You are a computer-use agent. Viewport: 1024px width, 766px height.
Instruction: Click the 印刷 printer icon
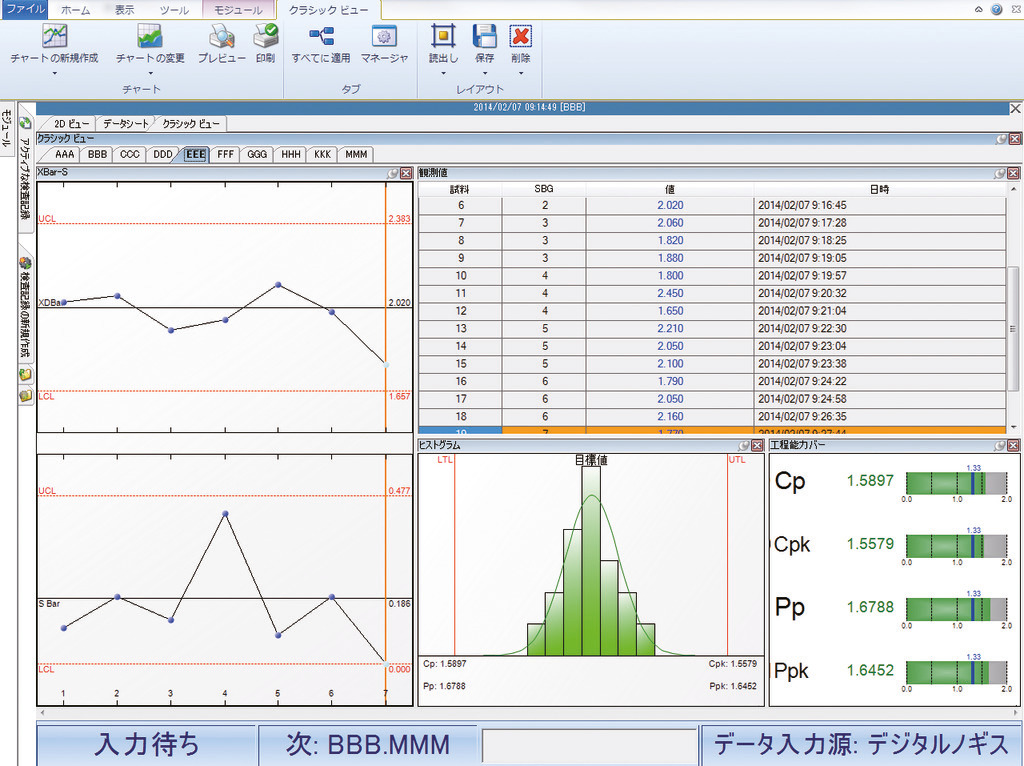[265, 37]
